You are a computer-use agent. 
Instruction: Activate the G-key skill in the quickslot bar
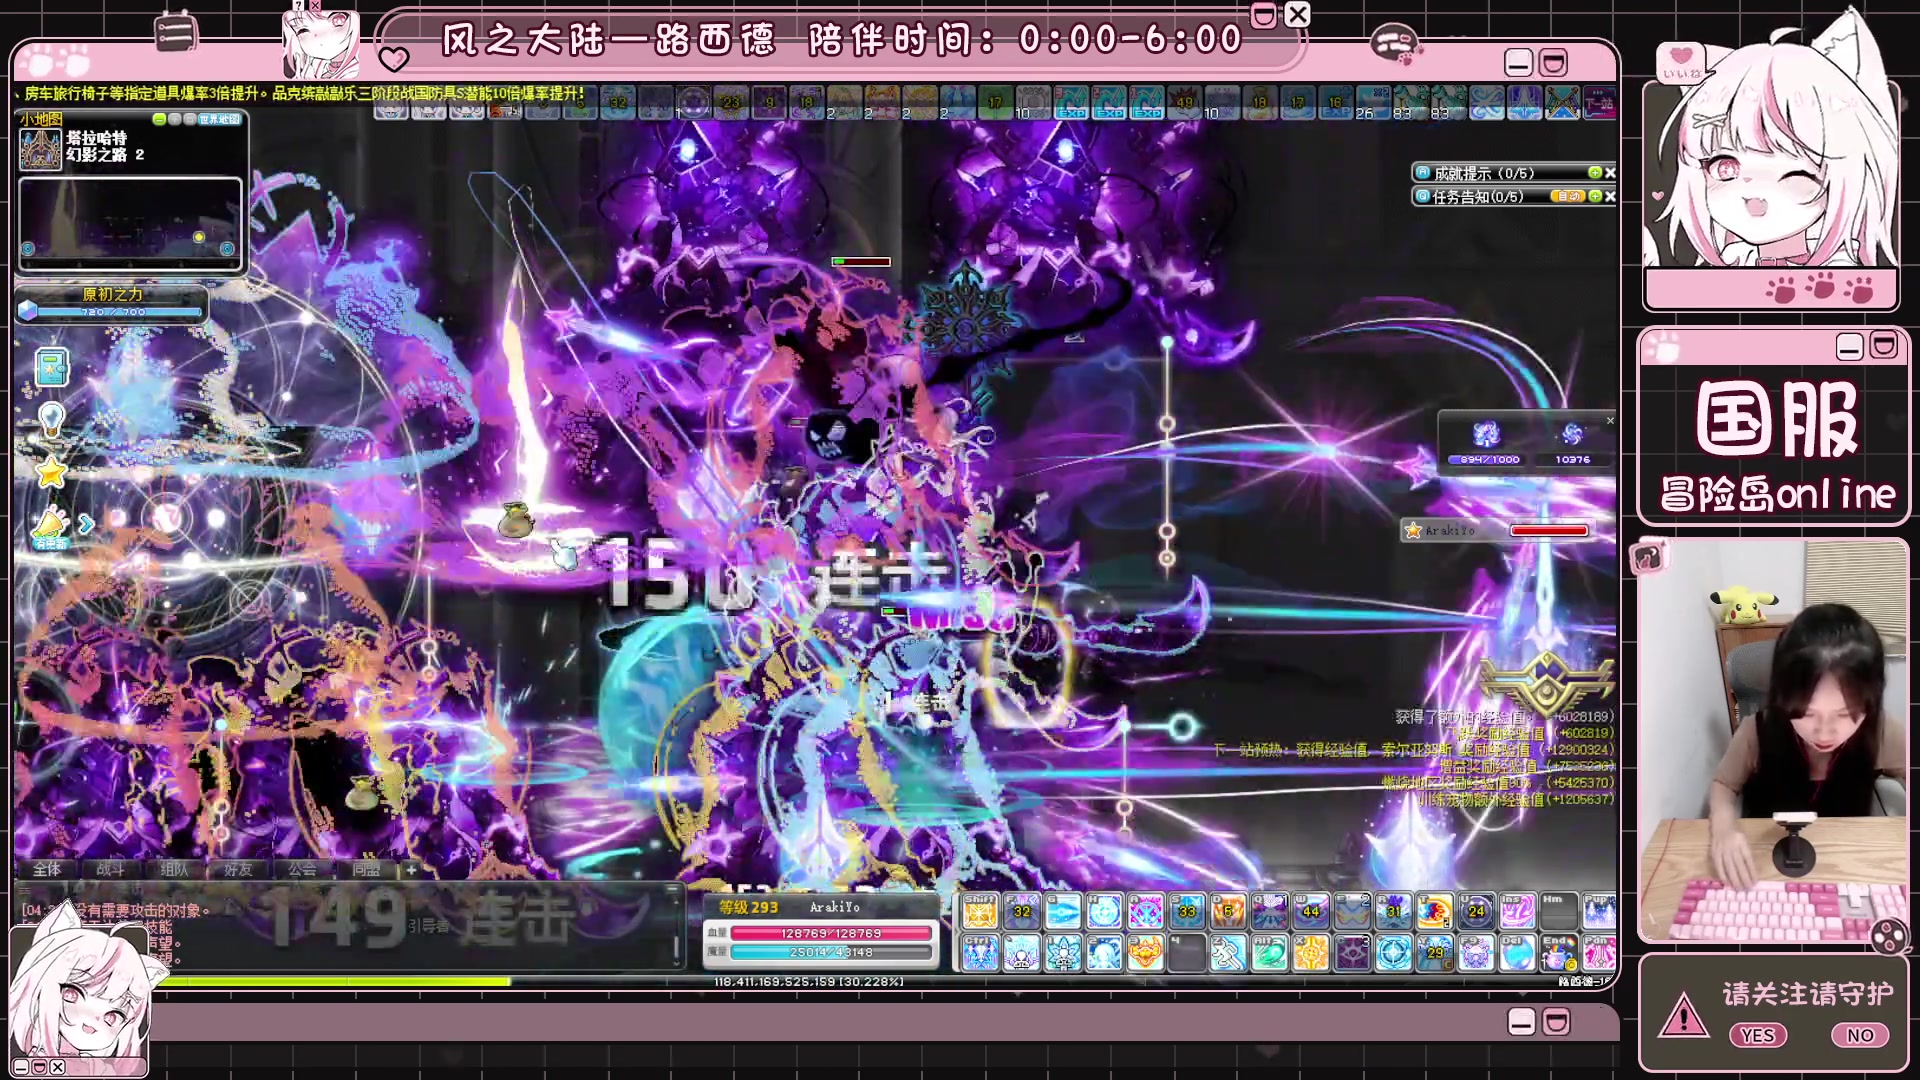pyautogui.click(x=1062, y=911)
